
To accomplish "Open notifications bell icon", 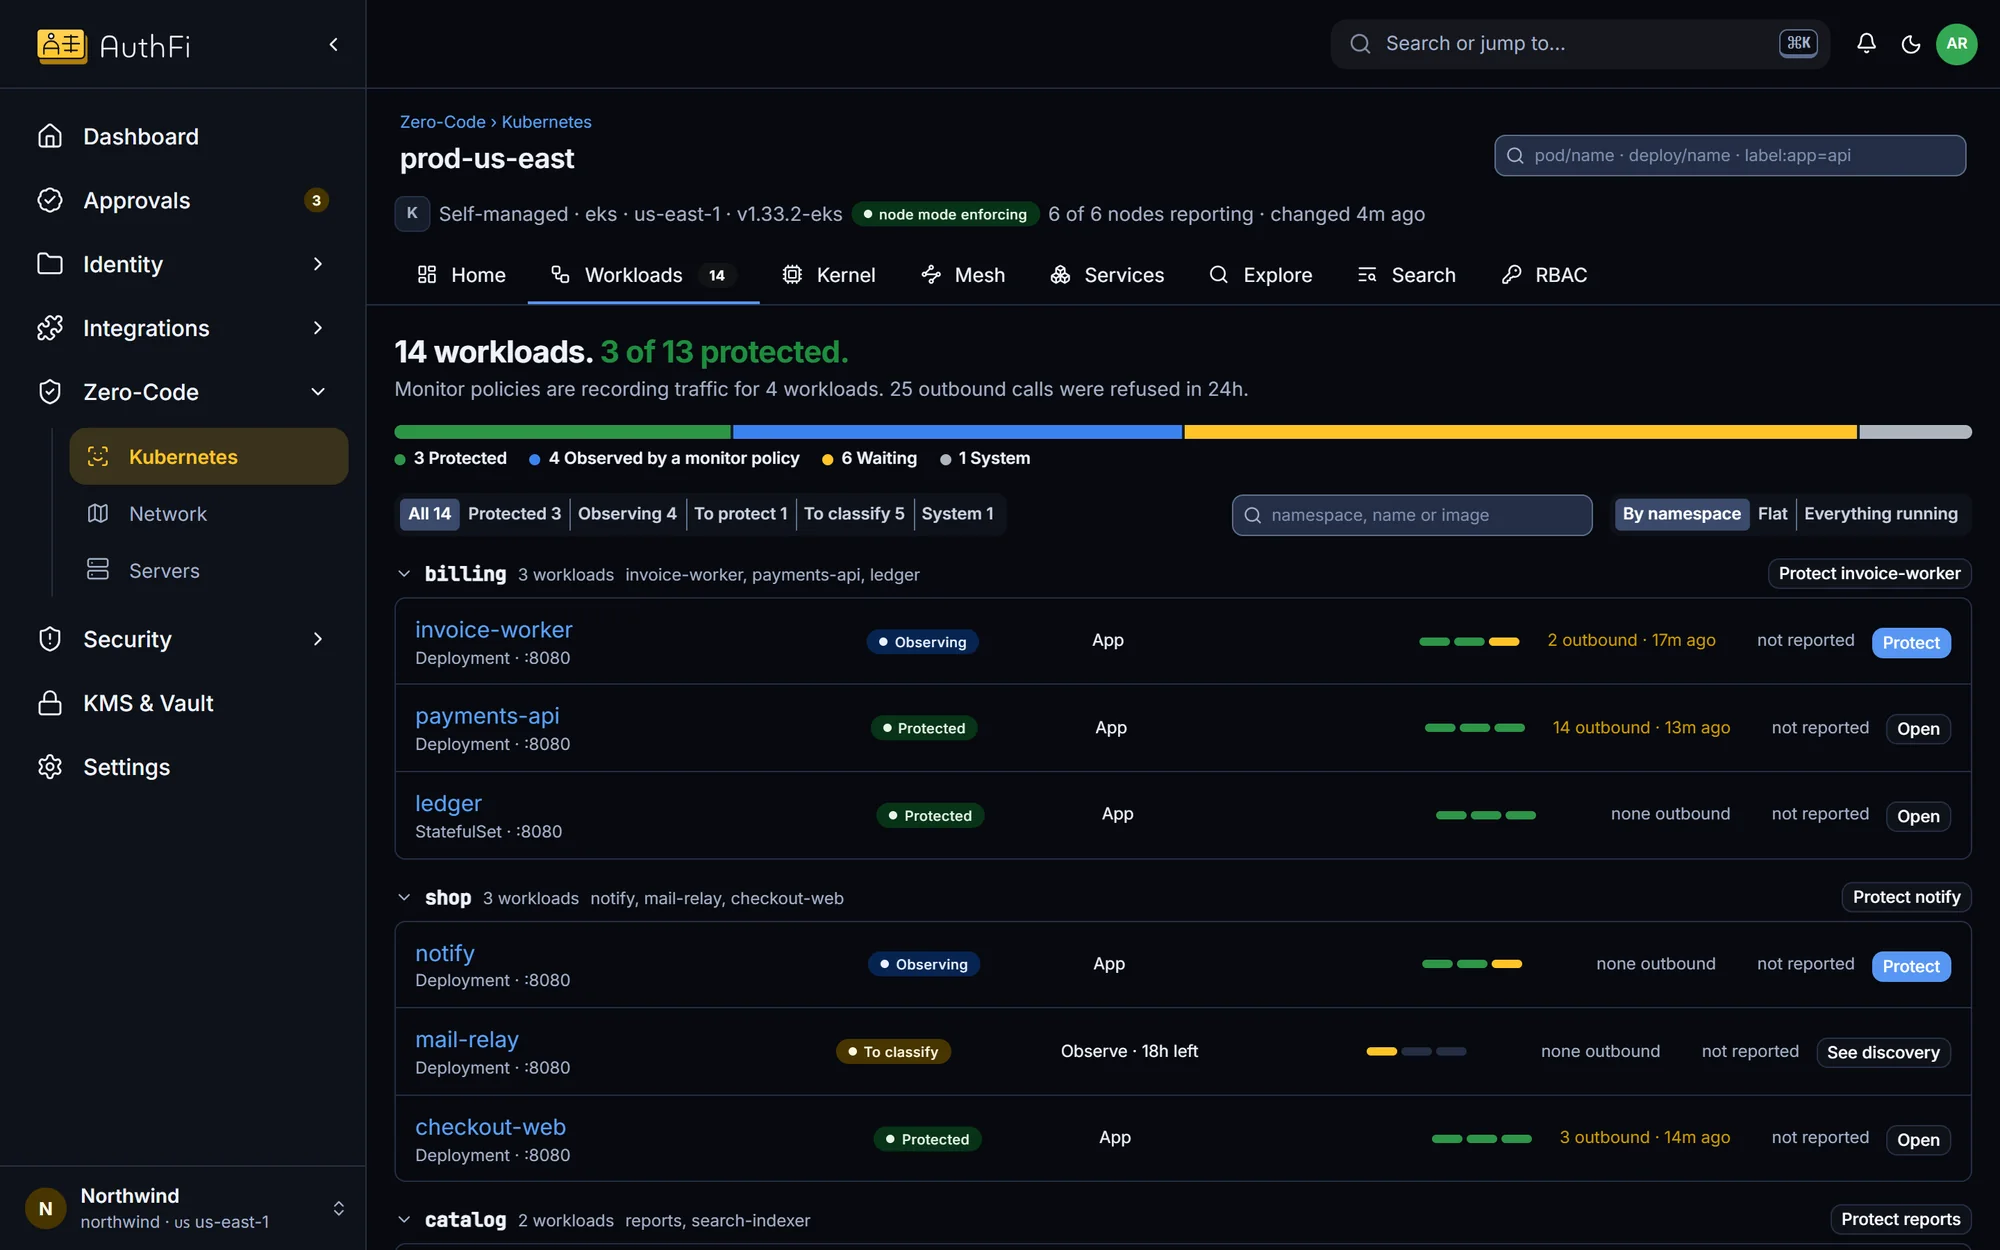I will [1866, 43].
